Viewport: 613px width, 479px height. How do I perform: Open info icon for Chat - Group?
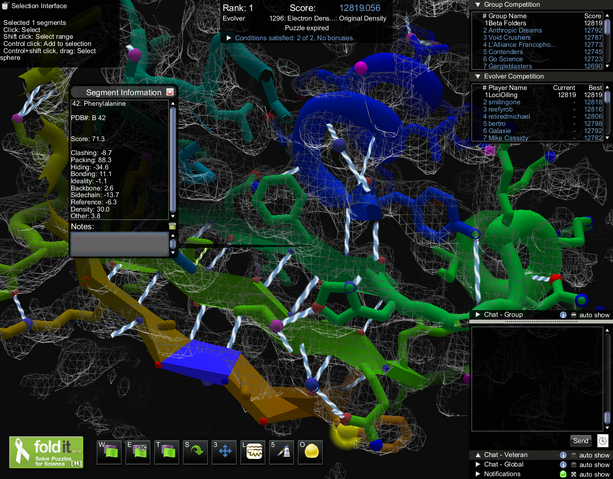point(563,315)
